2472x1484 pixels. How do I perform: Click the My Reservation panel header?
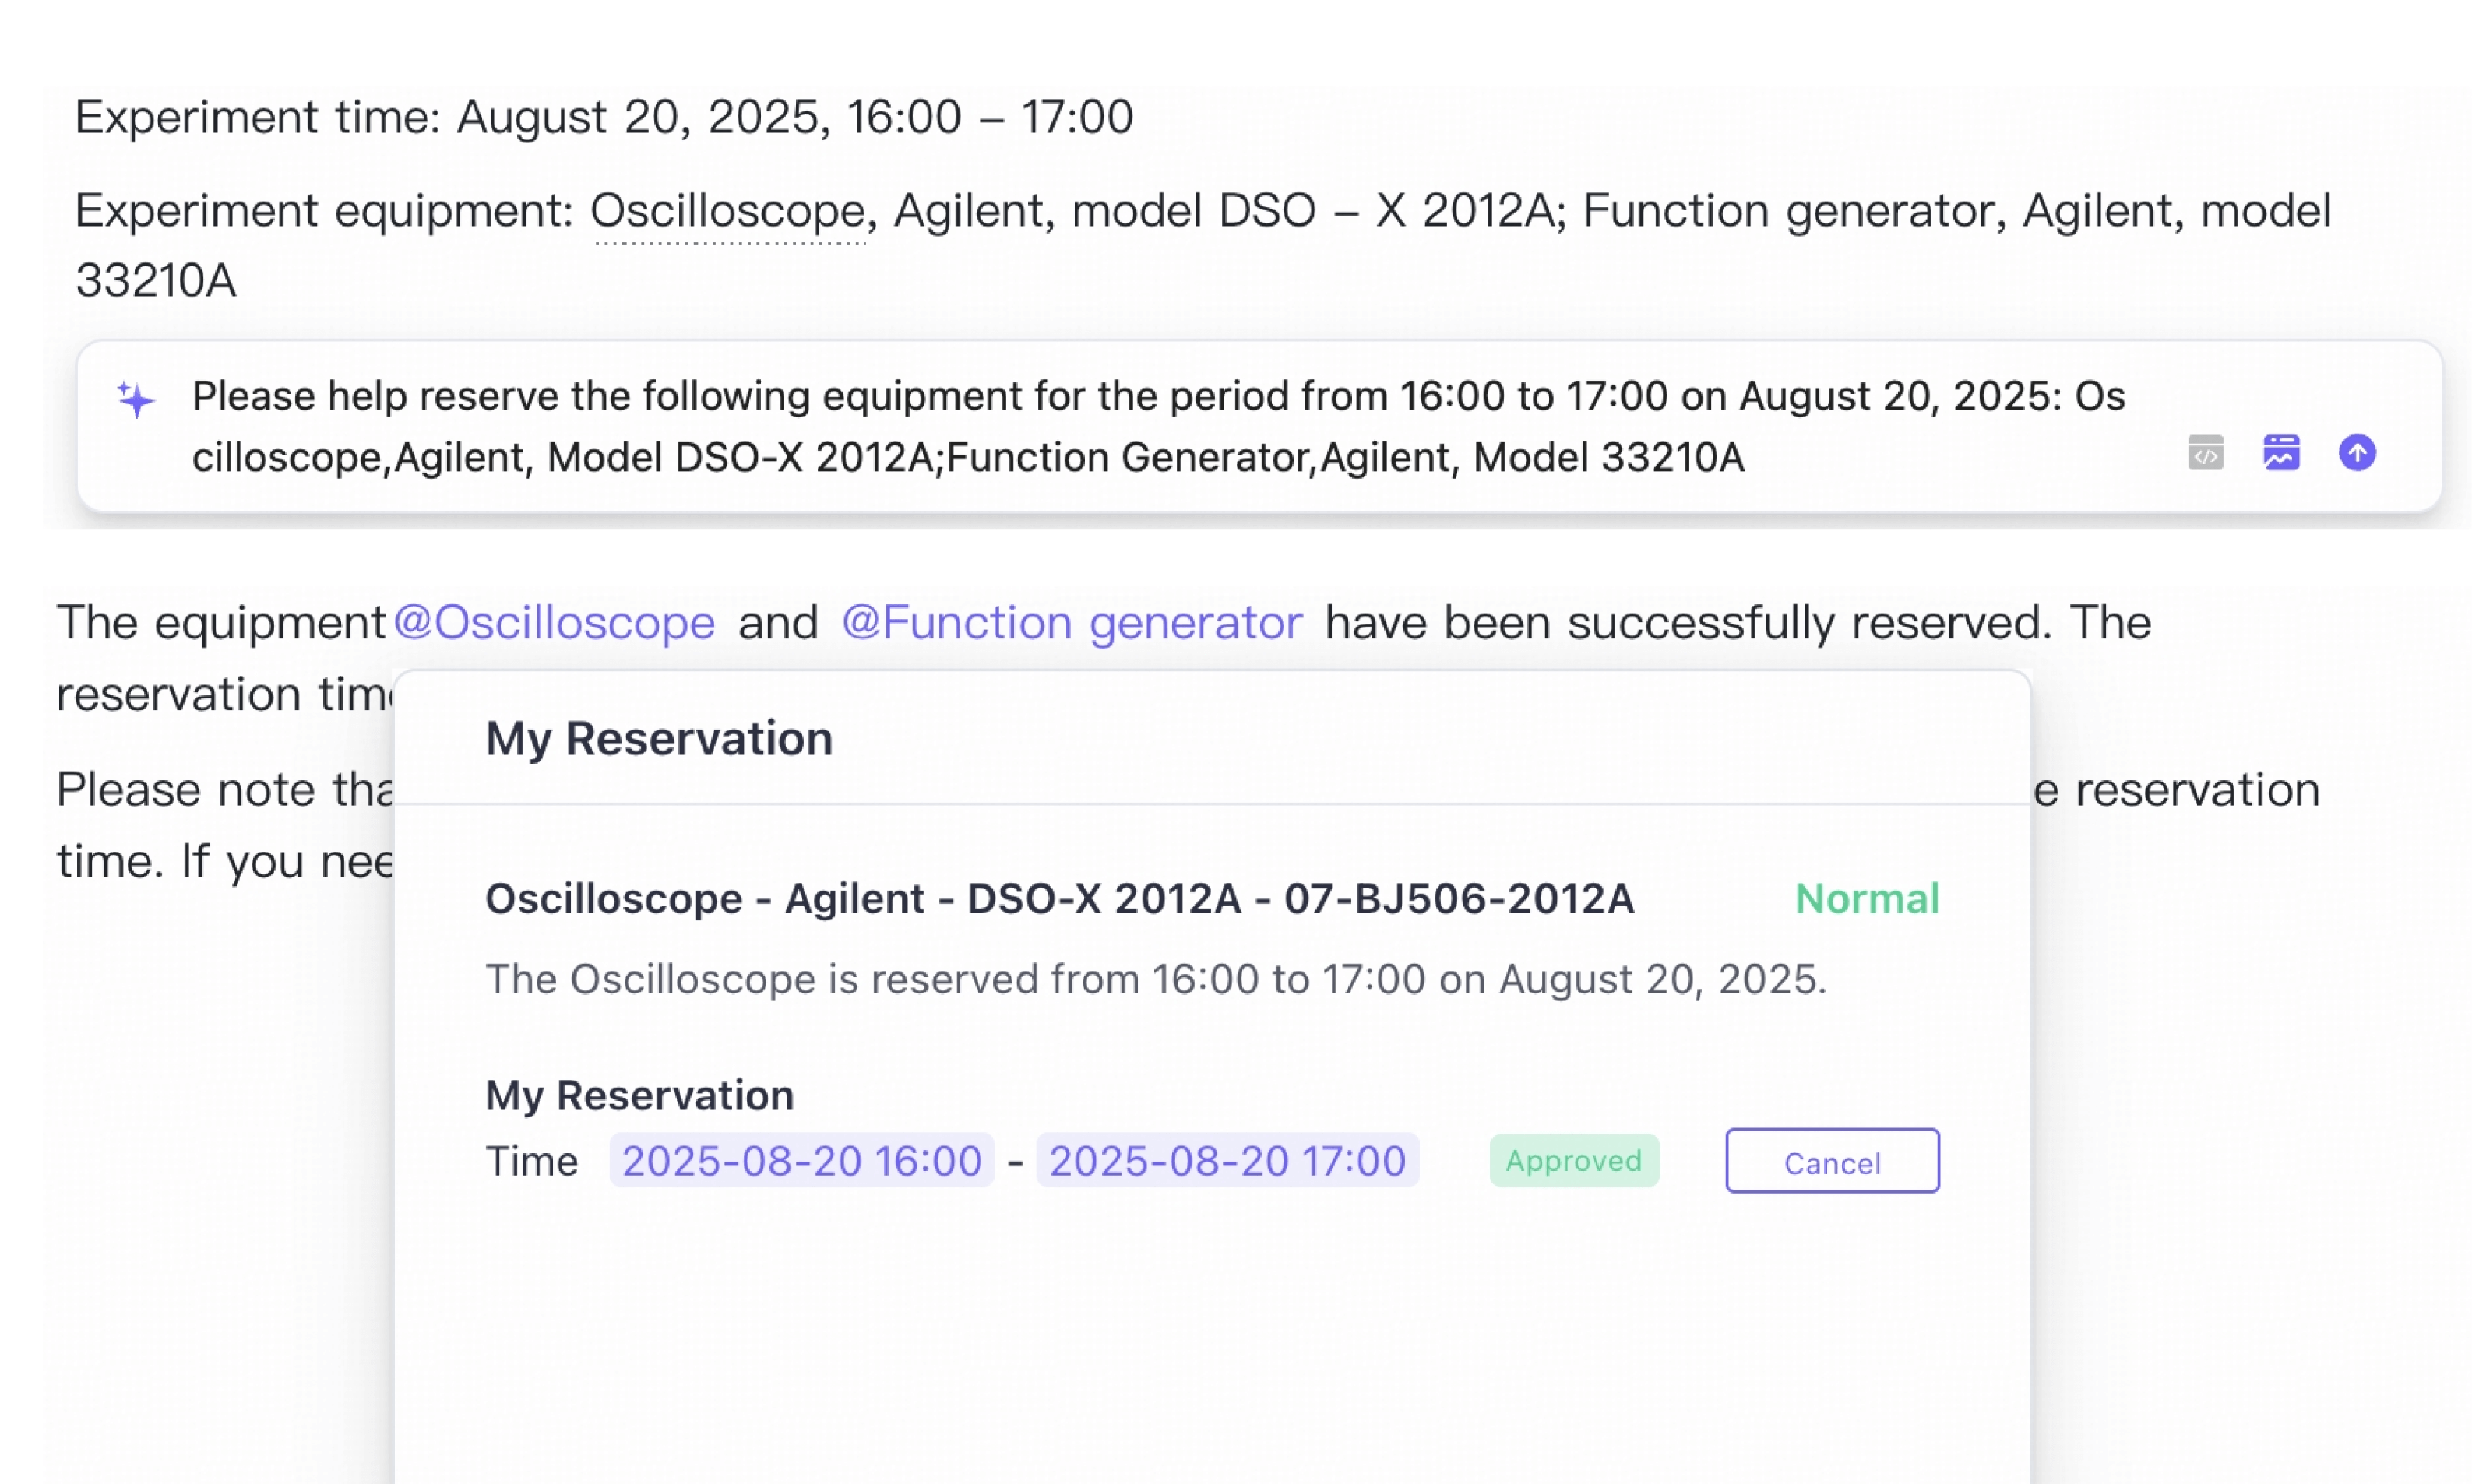click(659, 739)
